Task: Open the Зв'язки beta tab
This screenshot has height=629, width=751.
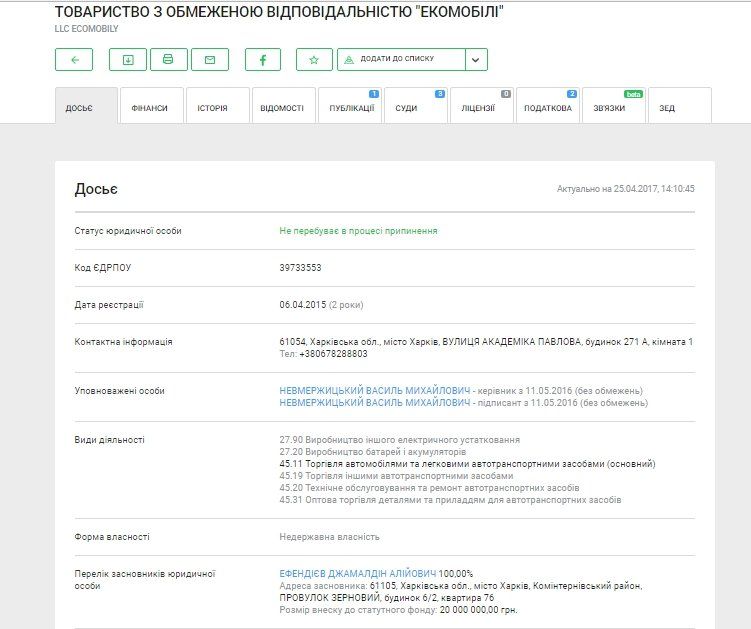Action: click(x=614, y=105)
